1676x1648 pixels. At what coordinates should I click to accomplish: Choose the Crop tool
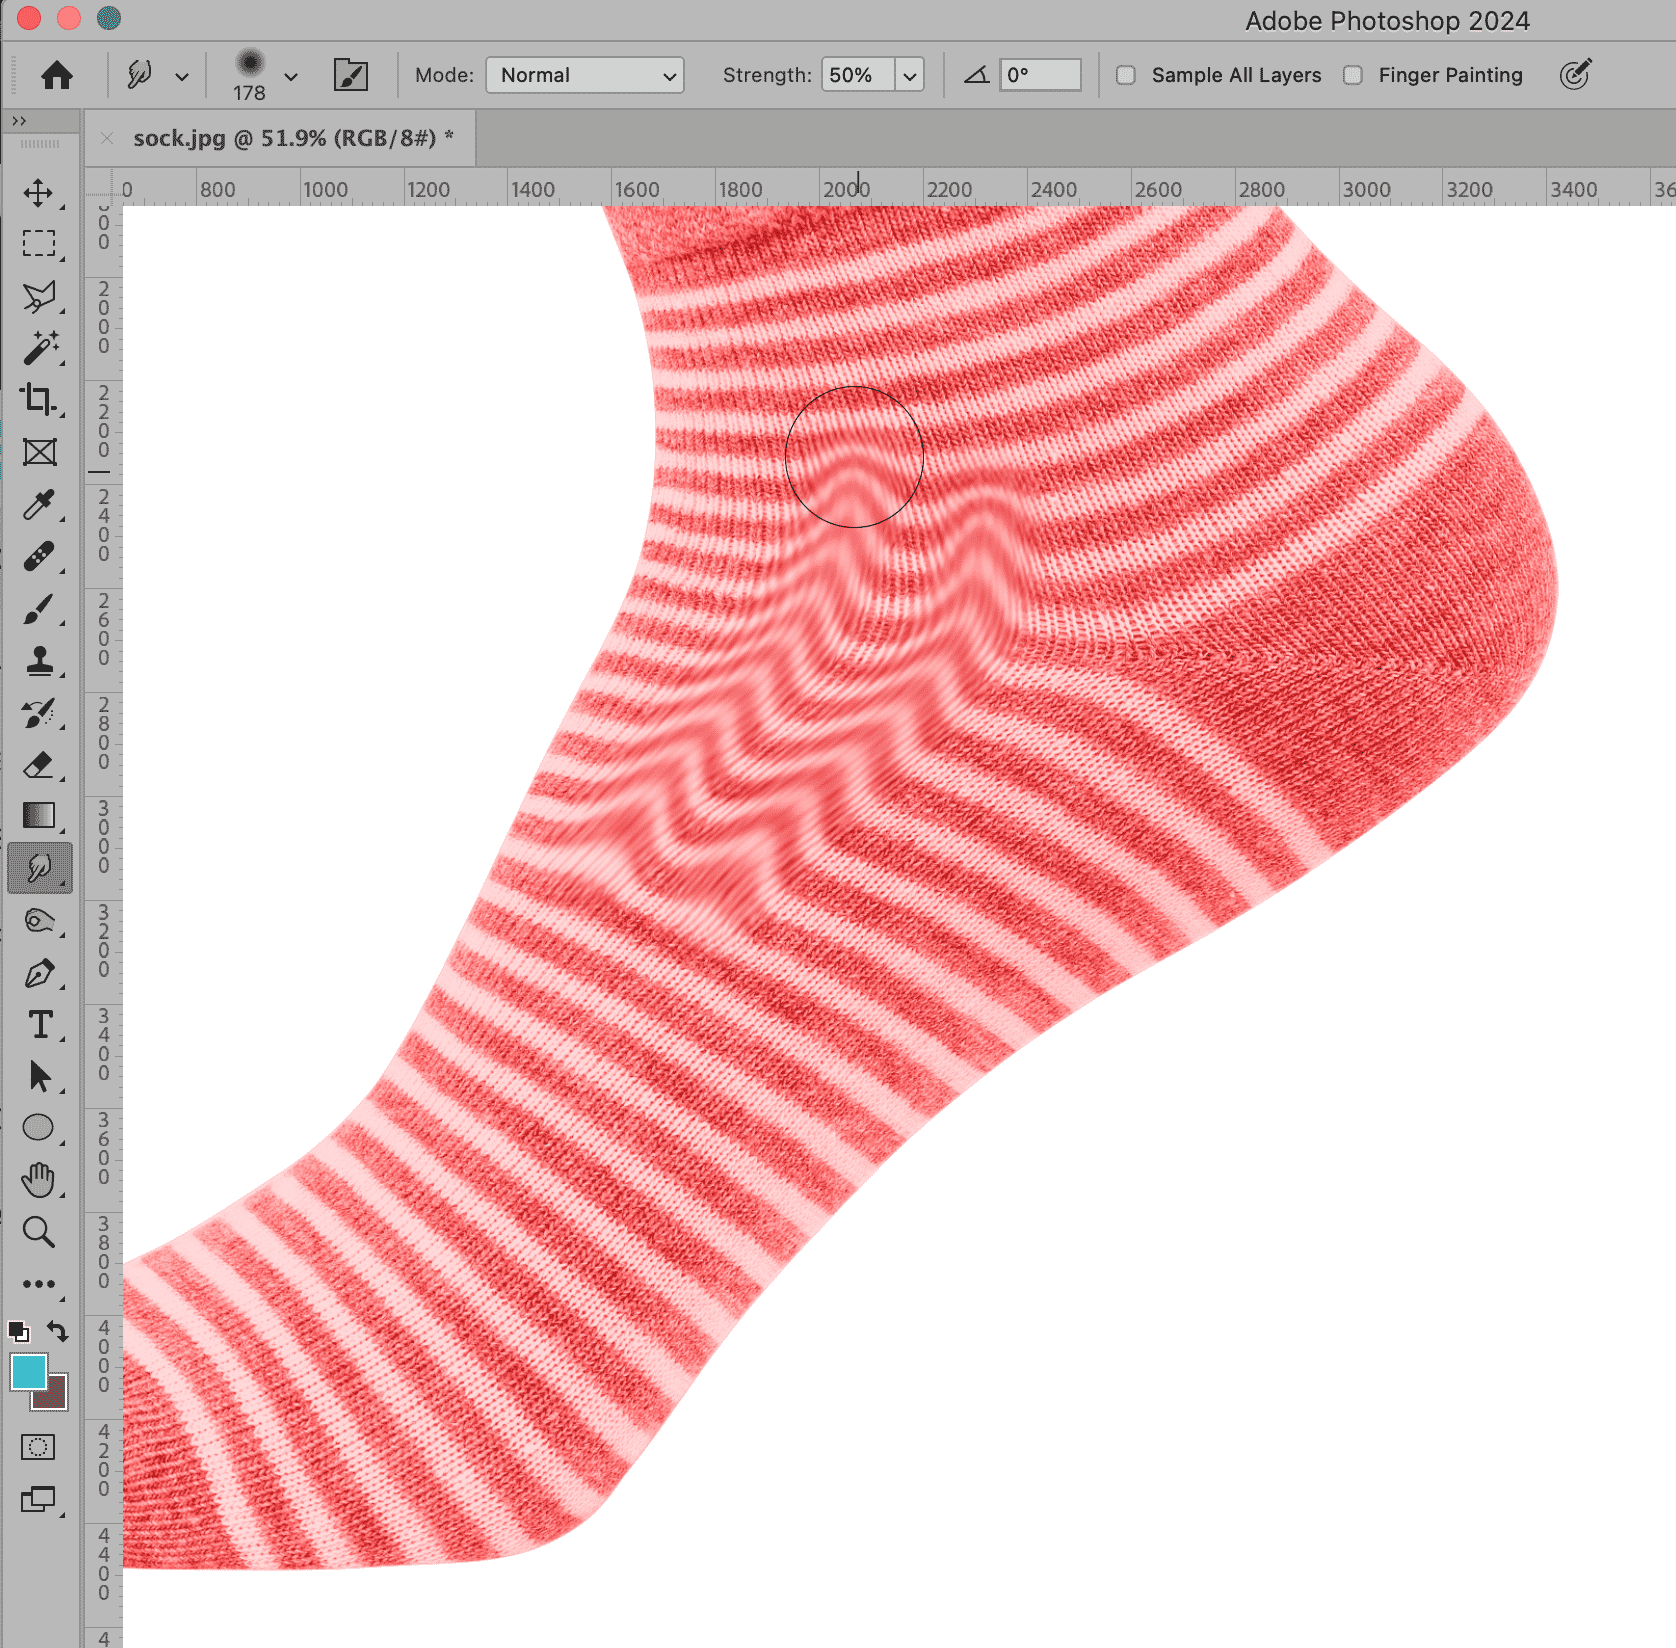(39, 400)
